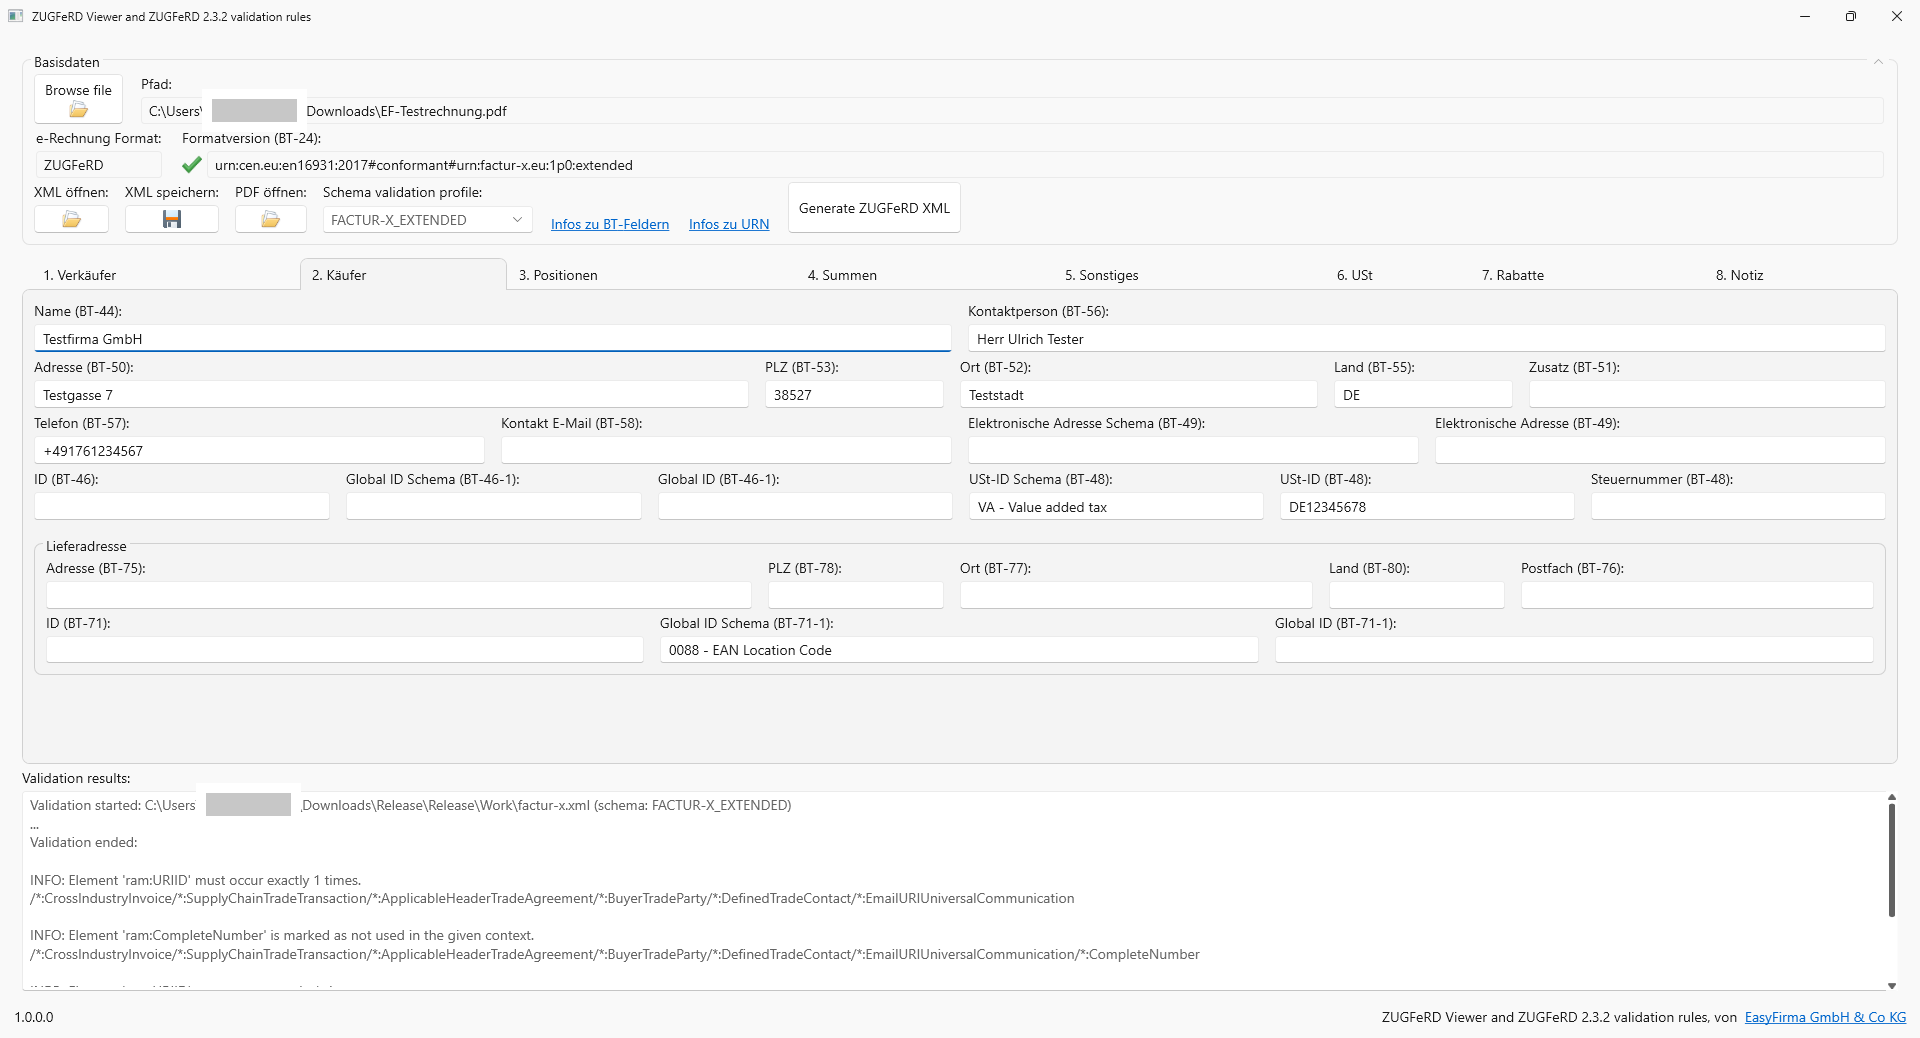The image size is (1920, 1038).
Task: Open the Land (BT-55) field showing DE
Action: coord(1422,395)
